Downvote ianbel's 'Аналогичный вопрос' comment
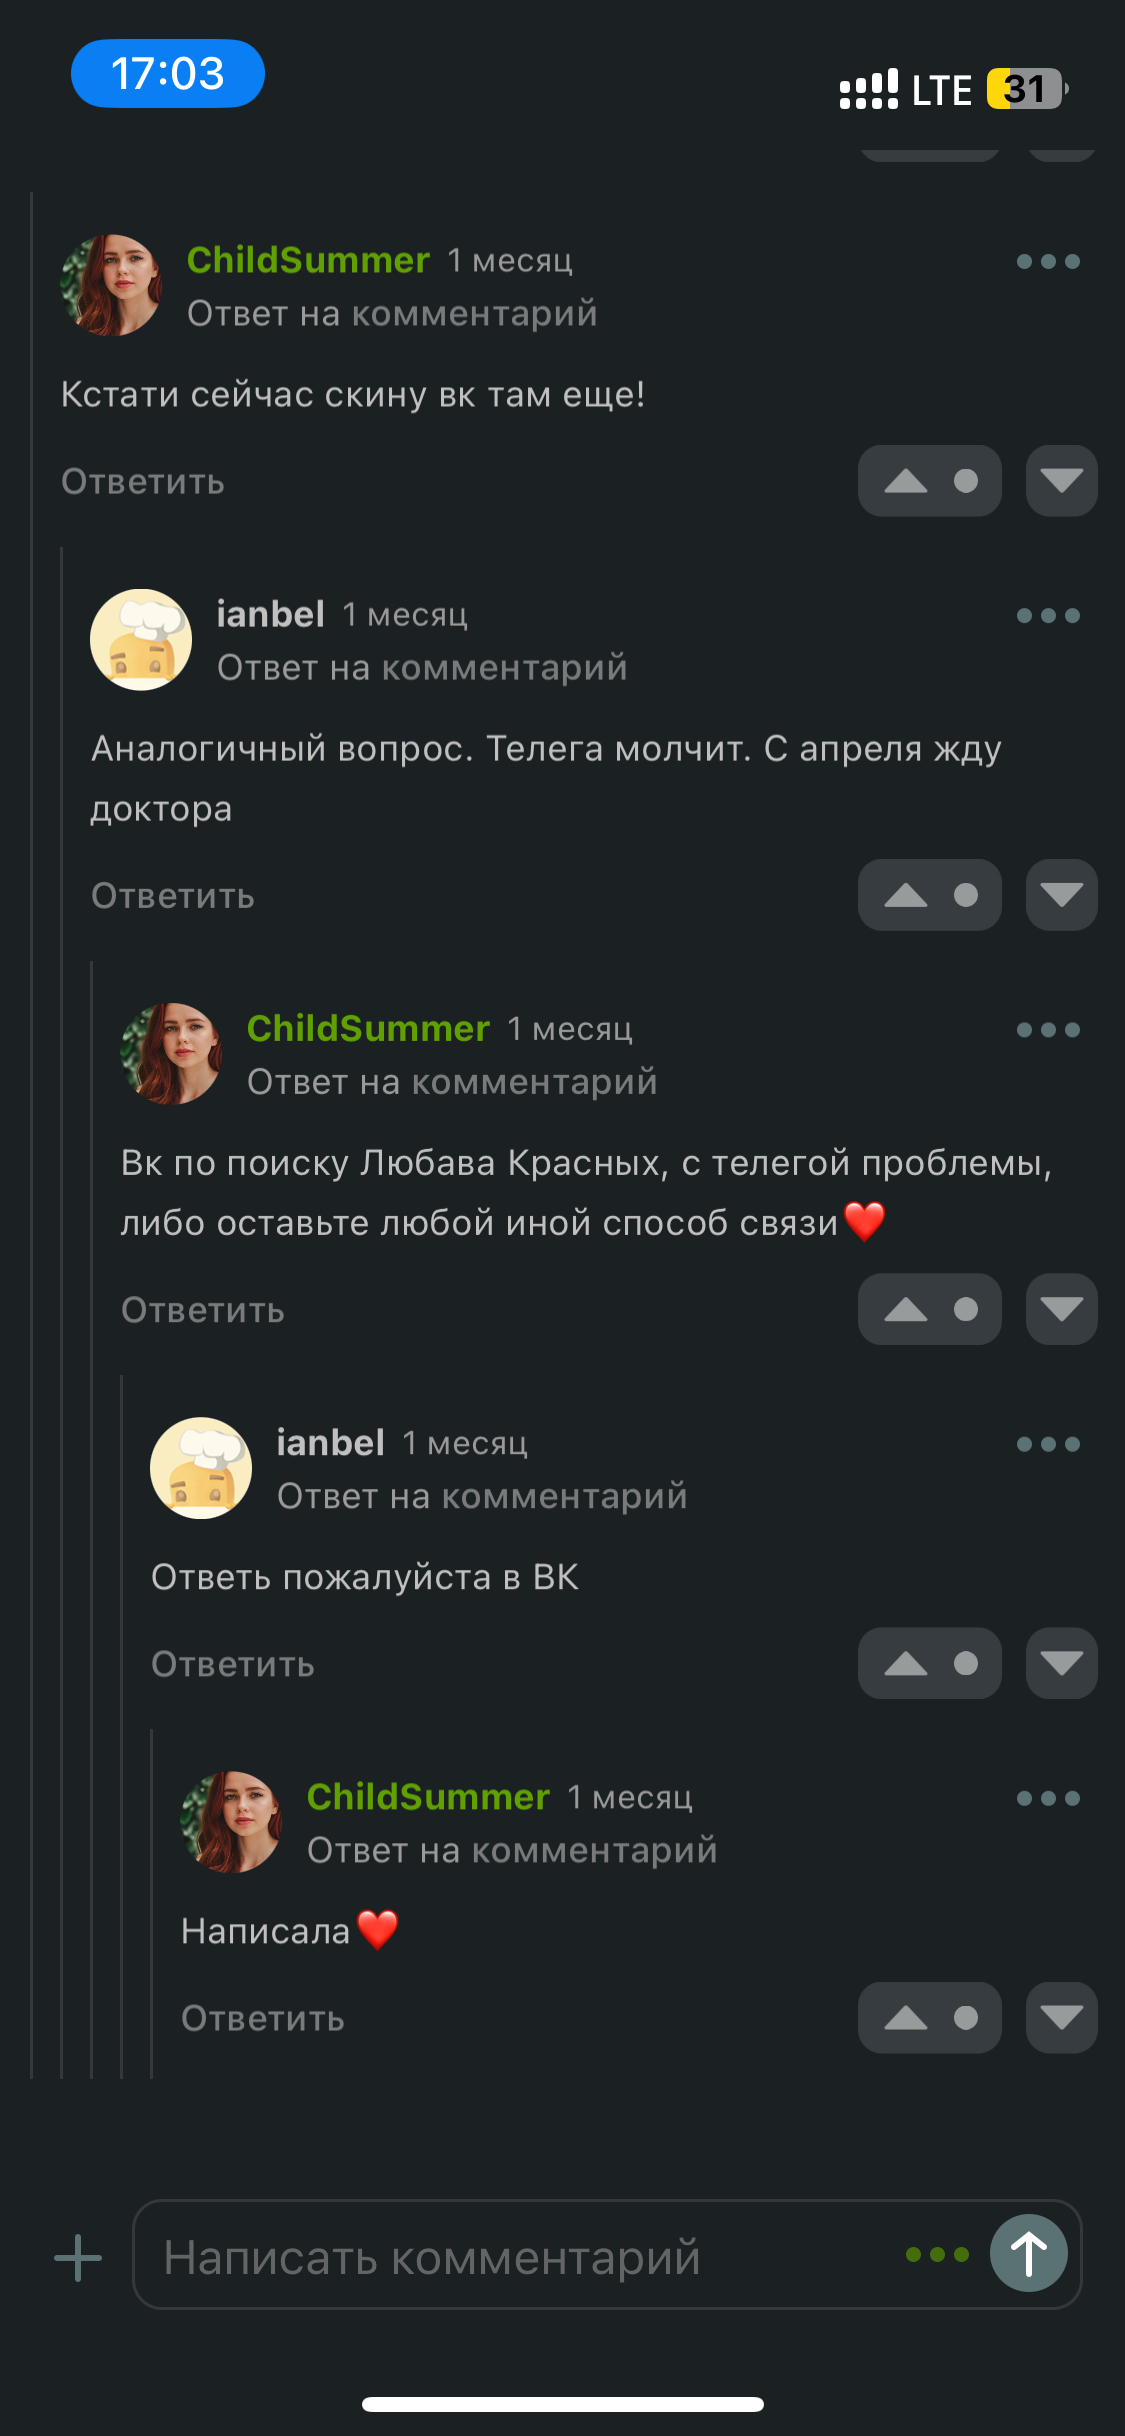Screen dimensions: 1125x2436 click(1061, 895)
